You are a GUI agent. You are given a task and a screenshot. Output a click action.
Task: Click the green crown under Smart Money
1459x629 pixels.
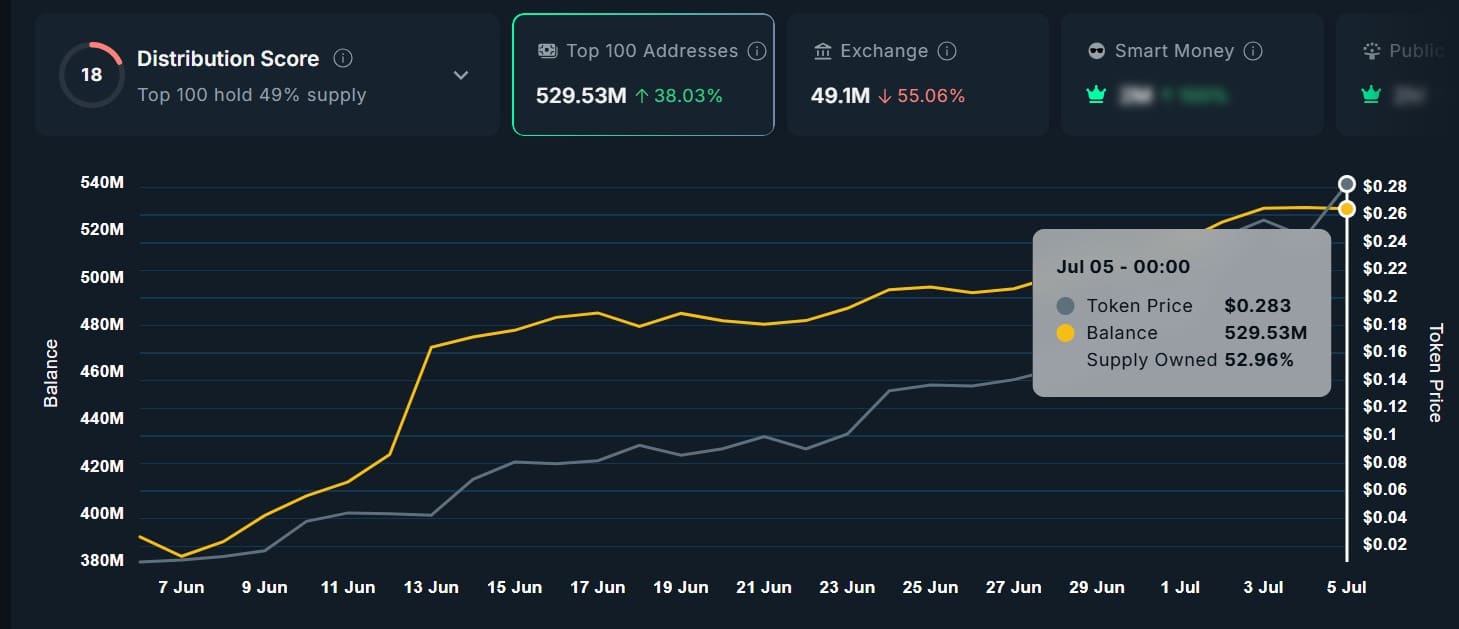coord(1096,94)
